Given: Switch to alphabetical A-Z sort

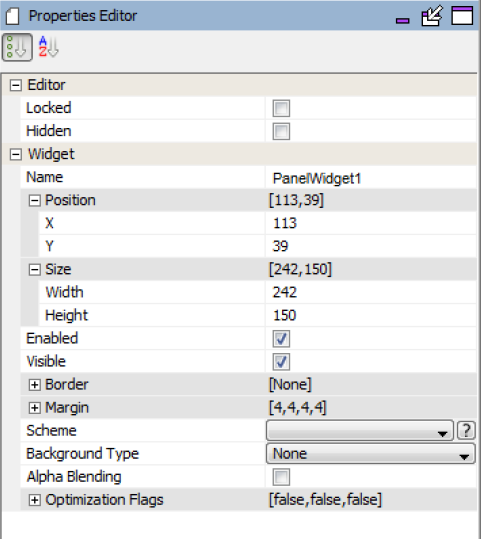Looking at the screenshot, I should [48, 47].
